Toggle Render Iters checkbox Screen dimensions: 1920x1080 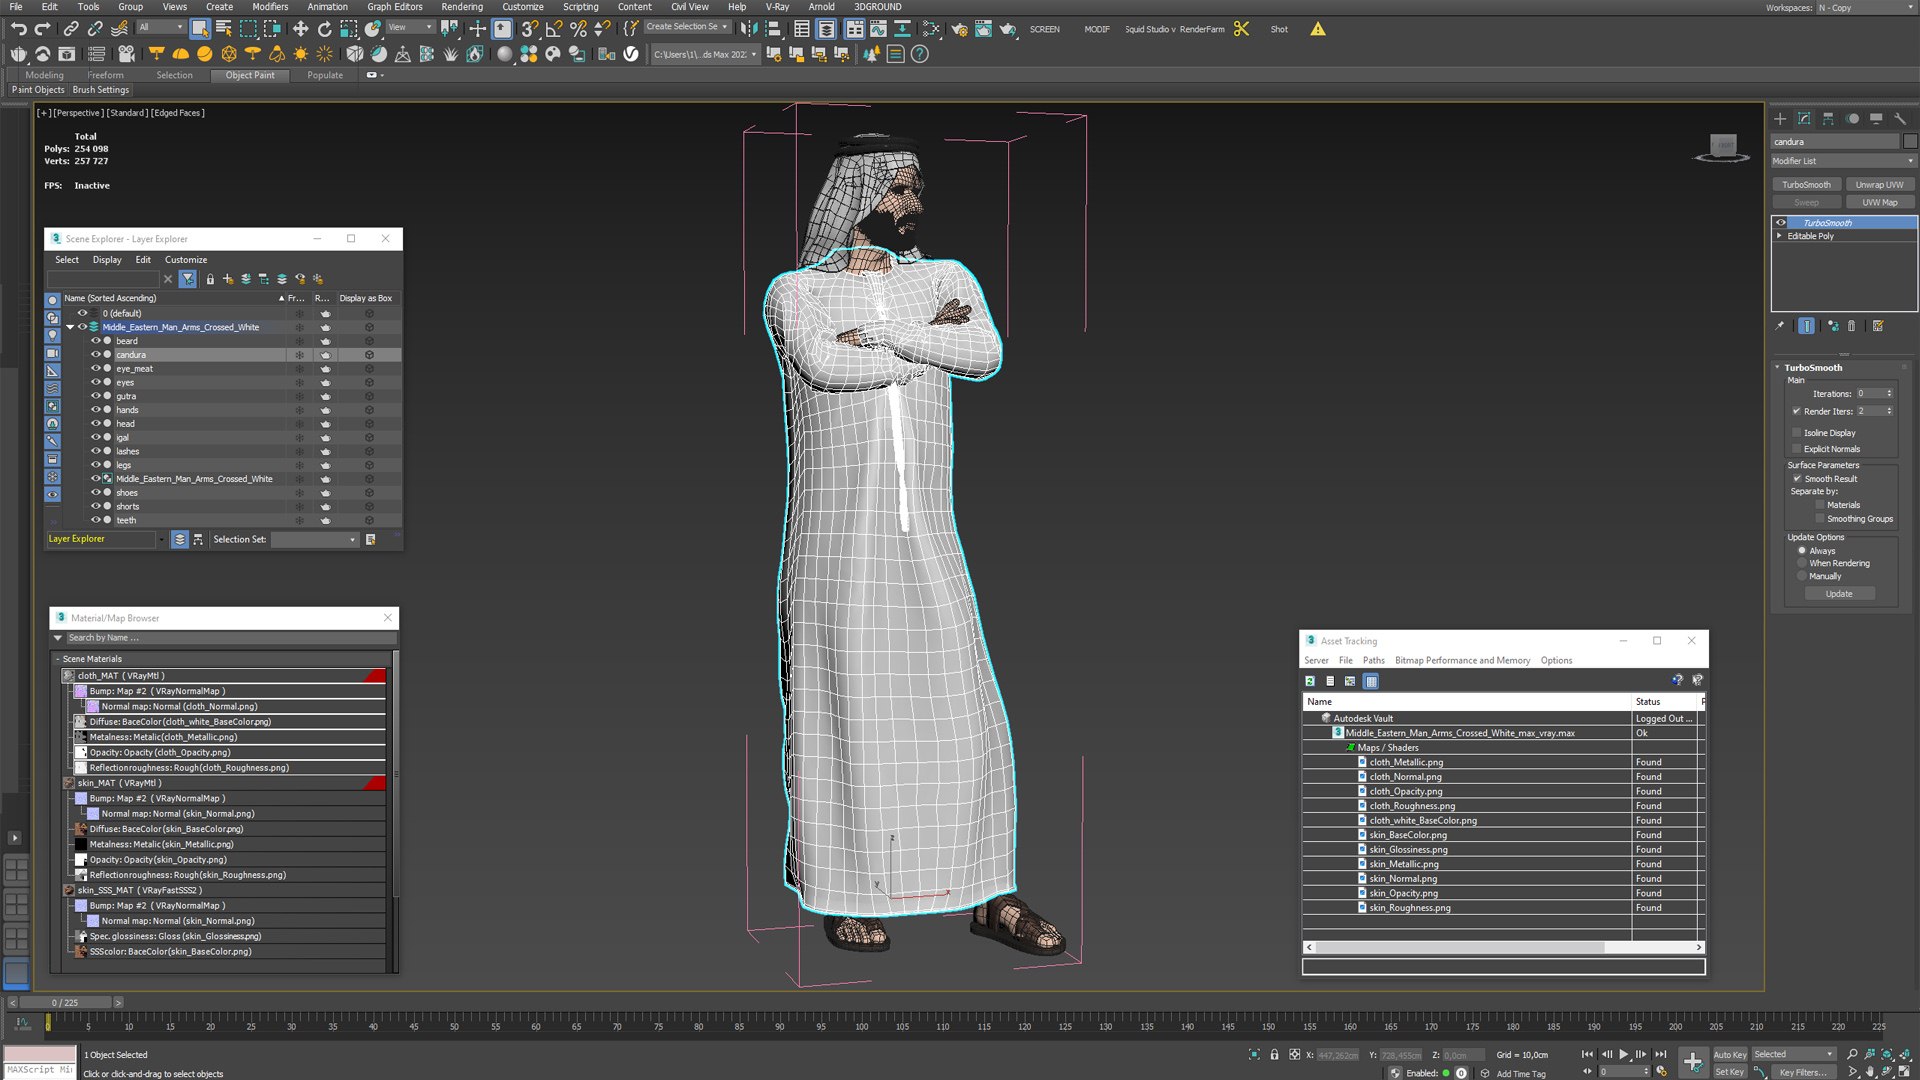[x=1797, y=411]
